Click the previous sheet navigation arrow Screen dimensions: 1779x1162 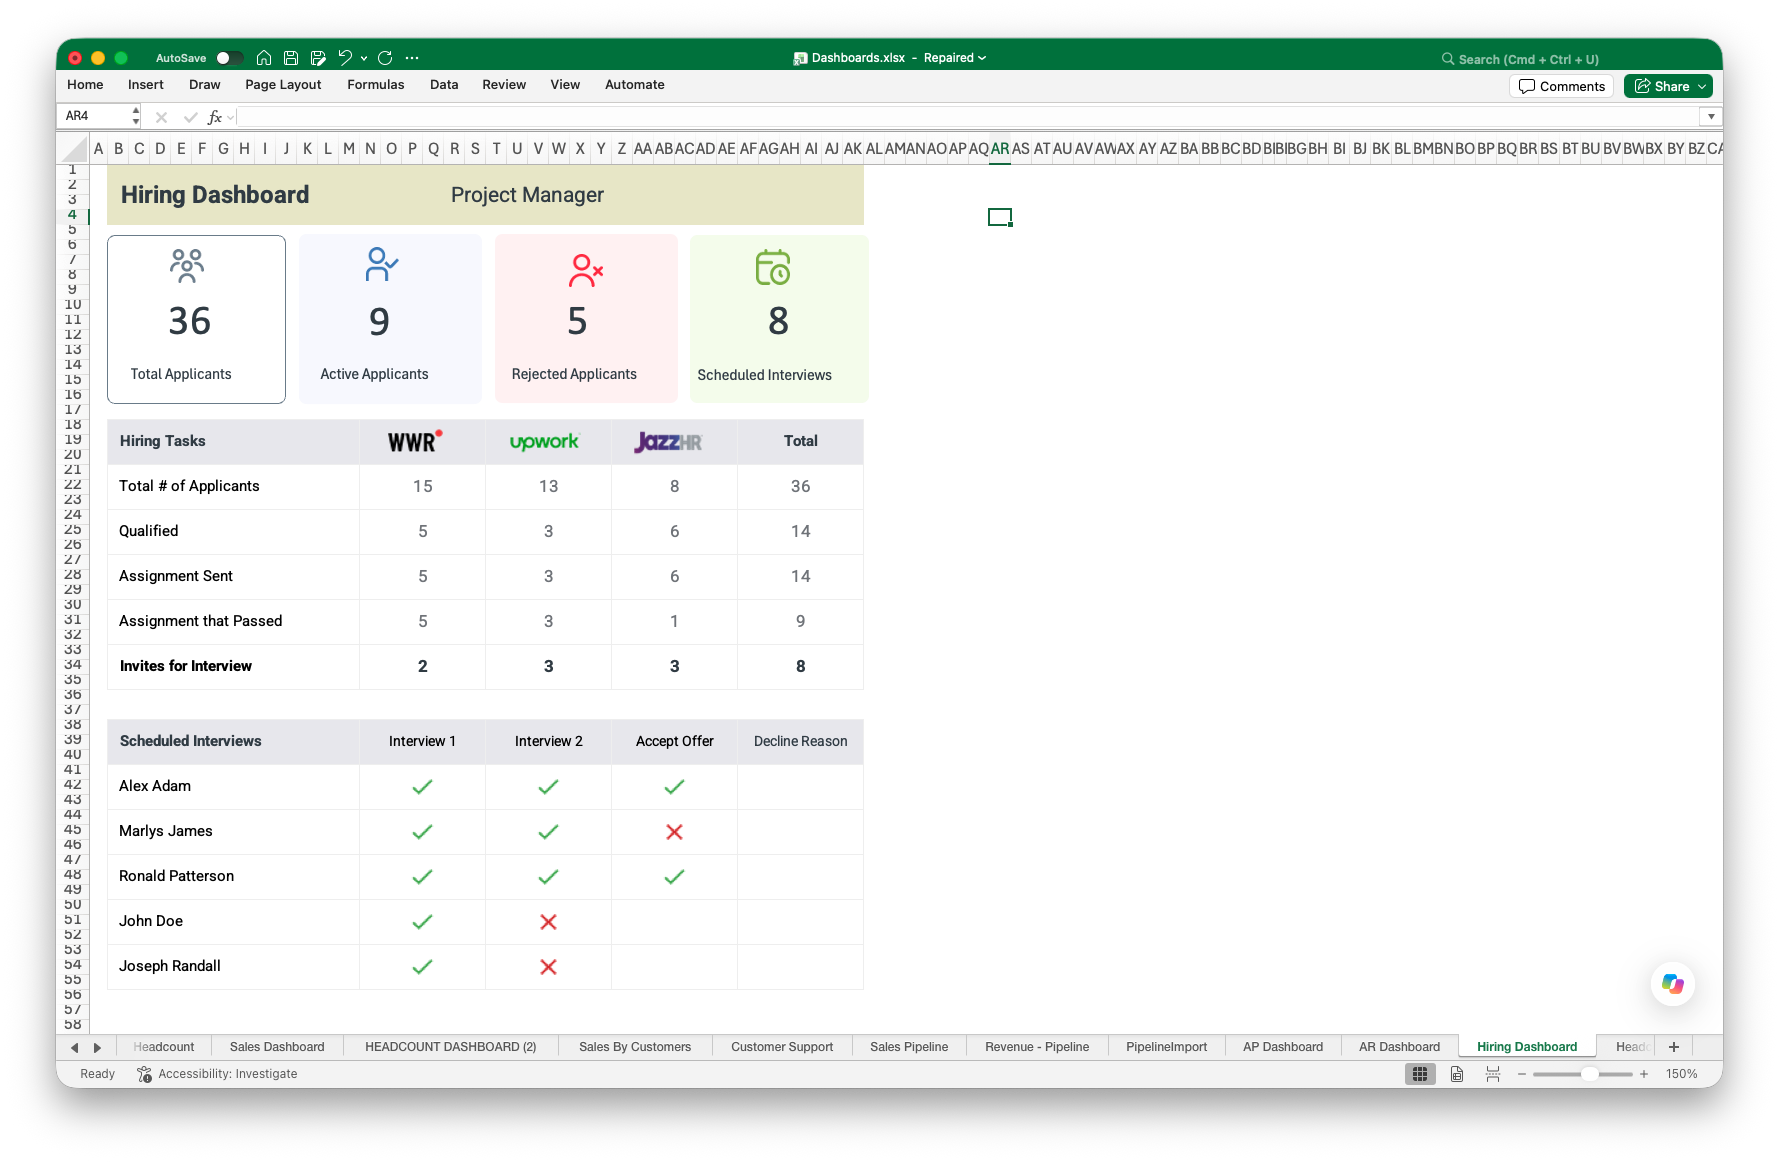point(75,1047)
